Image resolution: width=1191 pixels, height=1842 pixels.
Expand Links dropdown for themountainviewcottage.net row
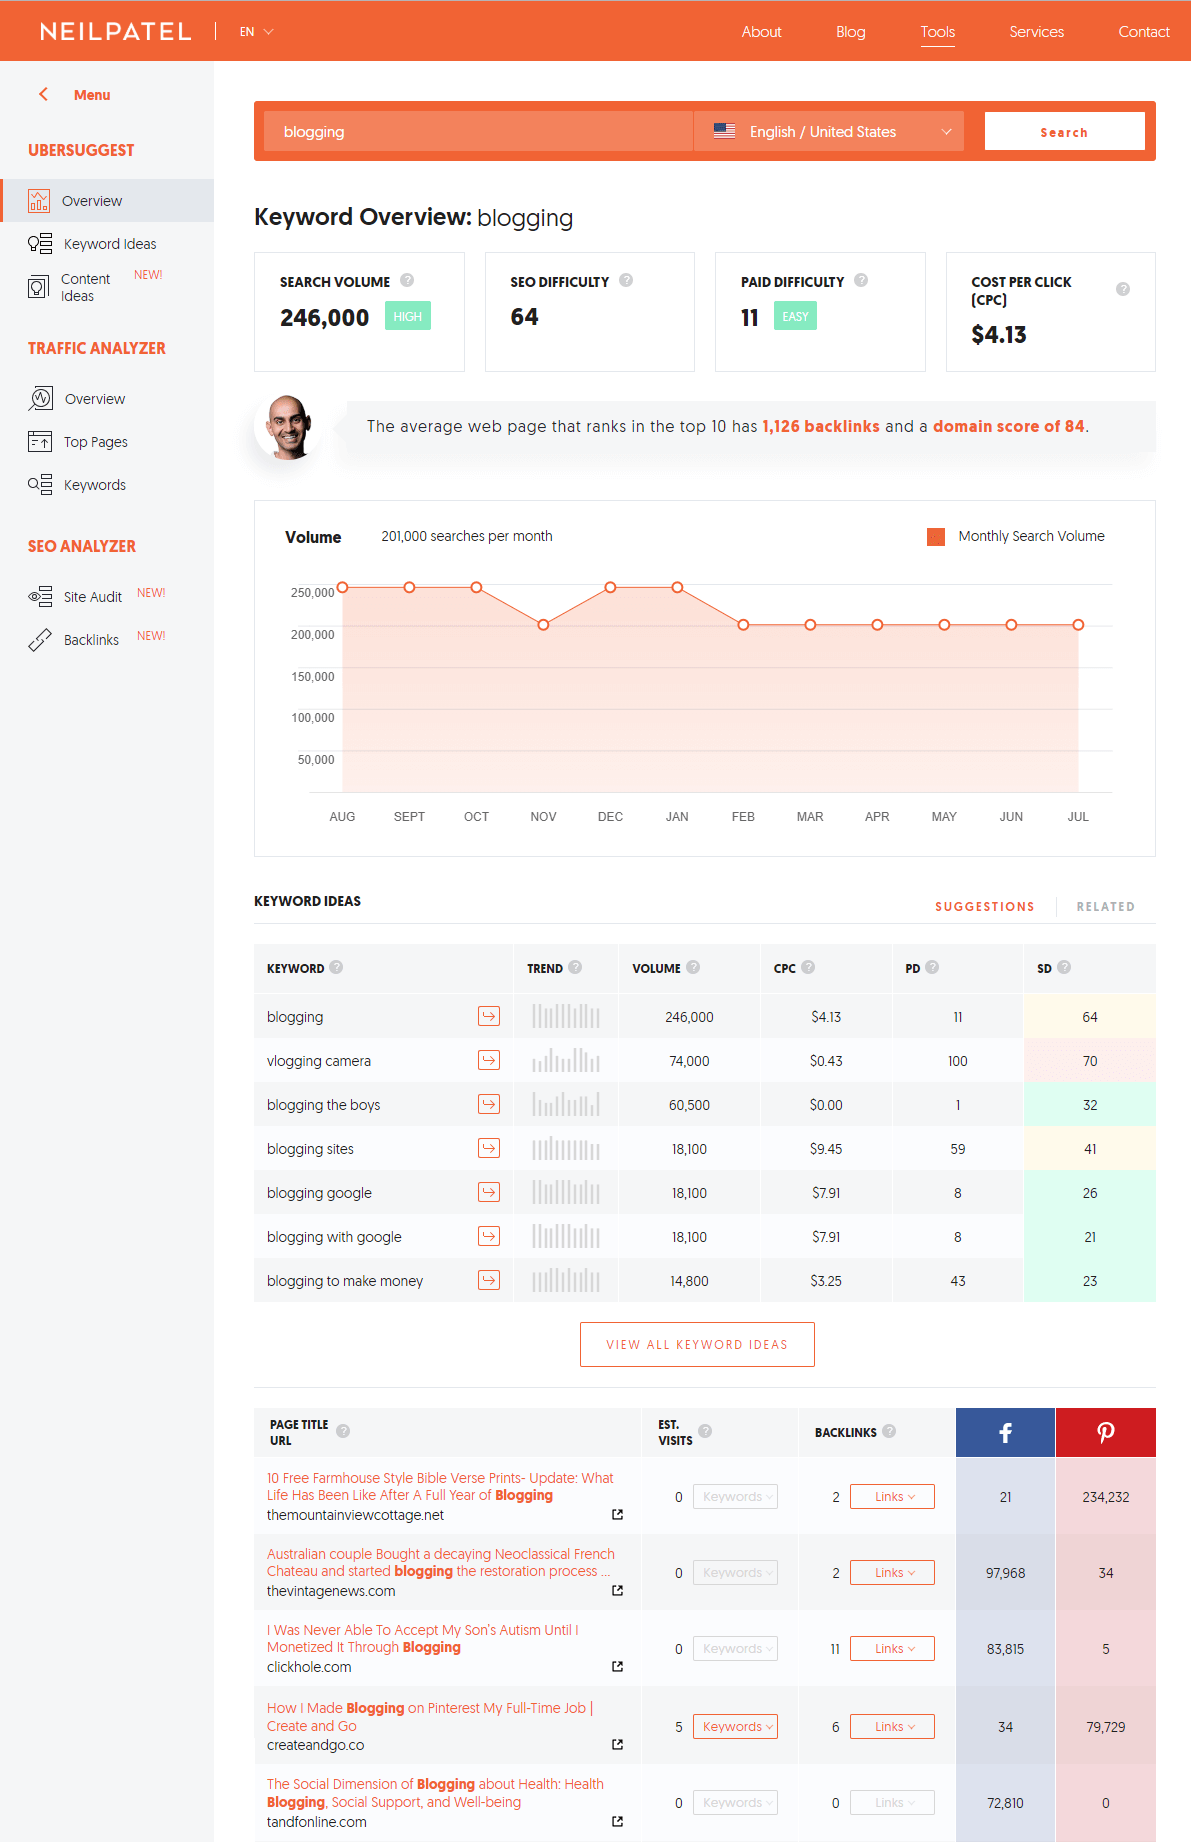click(x=892, y=1497)
